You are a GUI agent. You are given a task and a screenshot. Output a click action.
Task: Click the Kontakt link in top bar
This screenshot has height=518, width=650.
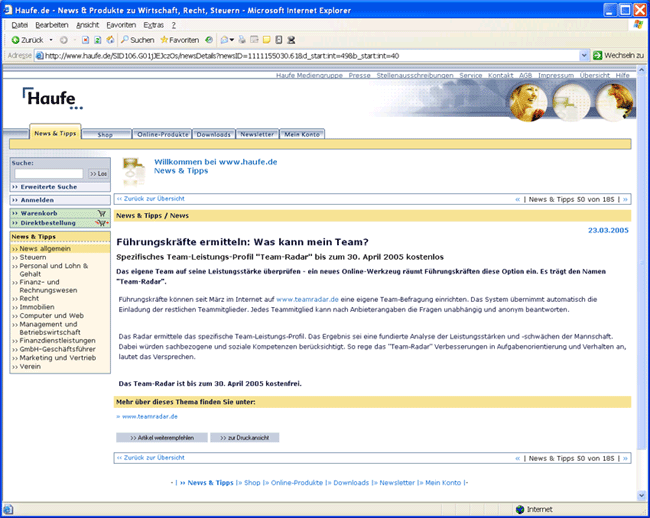click(x=500, y=75)
